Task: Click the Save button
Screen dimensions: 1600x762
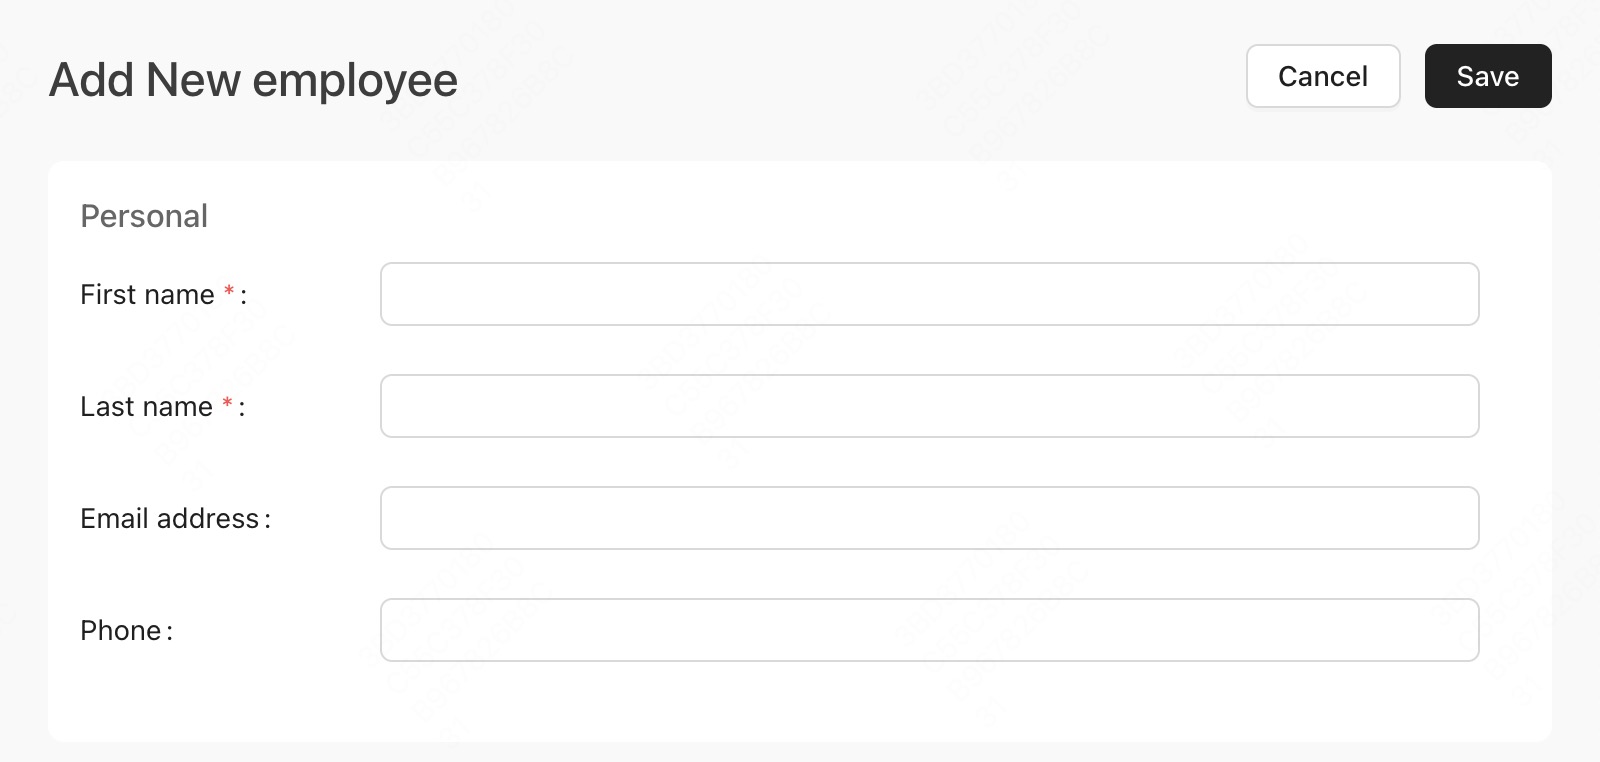Action: click(1488, 76)
